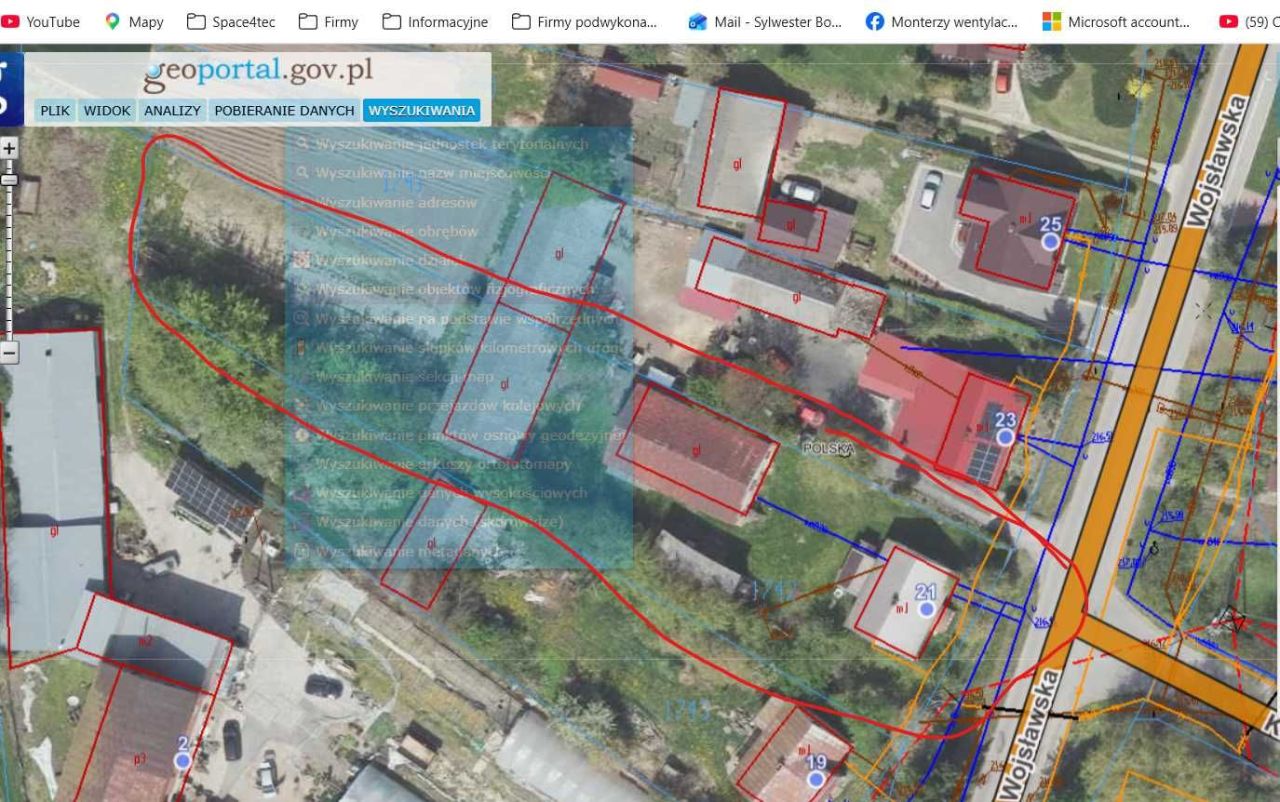Open the Firmy podwykona... bookmarks folder
Screen dimensions: 1280x802
[584, 21]
